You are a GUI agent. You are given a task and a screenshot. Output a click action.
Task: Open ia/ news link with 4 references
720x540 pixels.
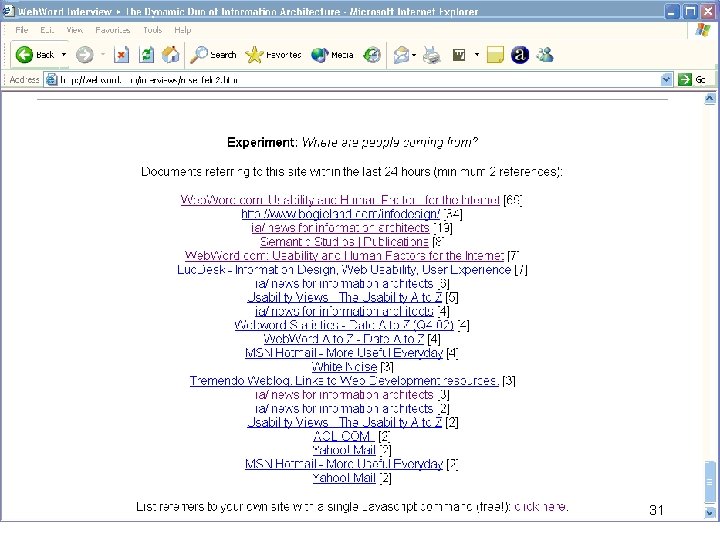tap(344, 311)
